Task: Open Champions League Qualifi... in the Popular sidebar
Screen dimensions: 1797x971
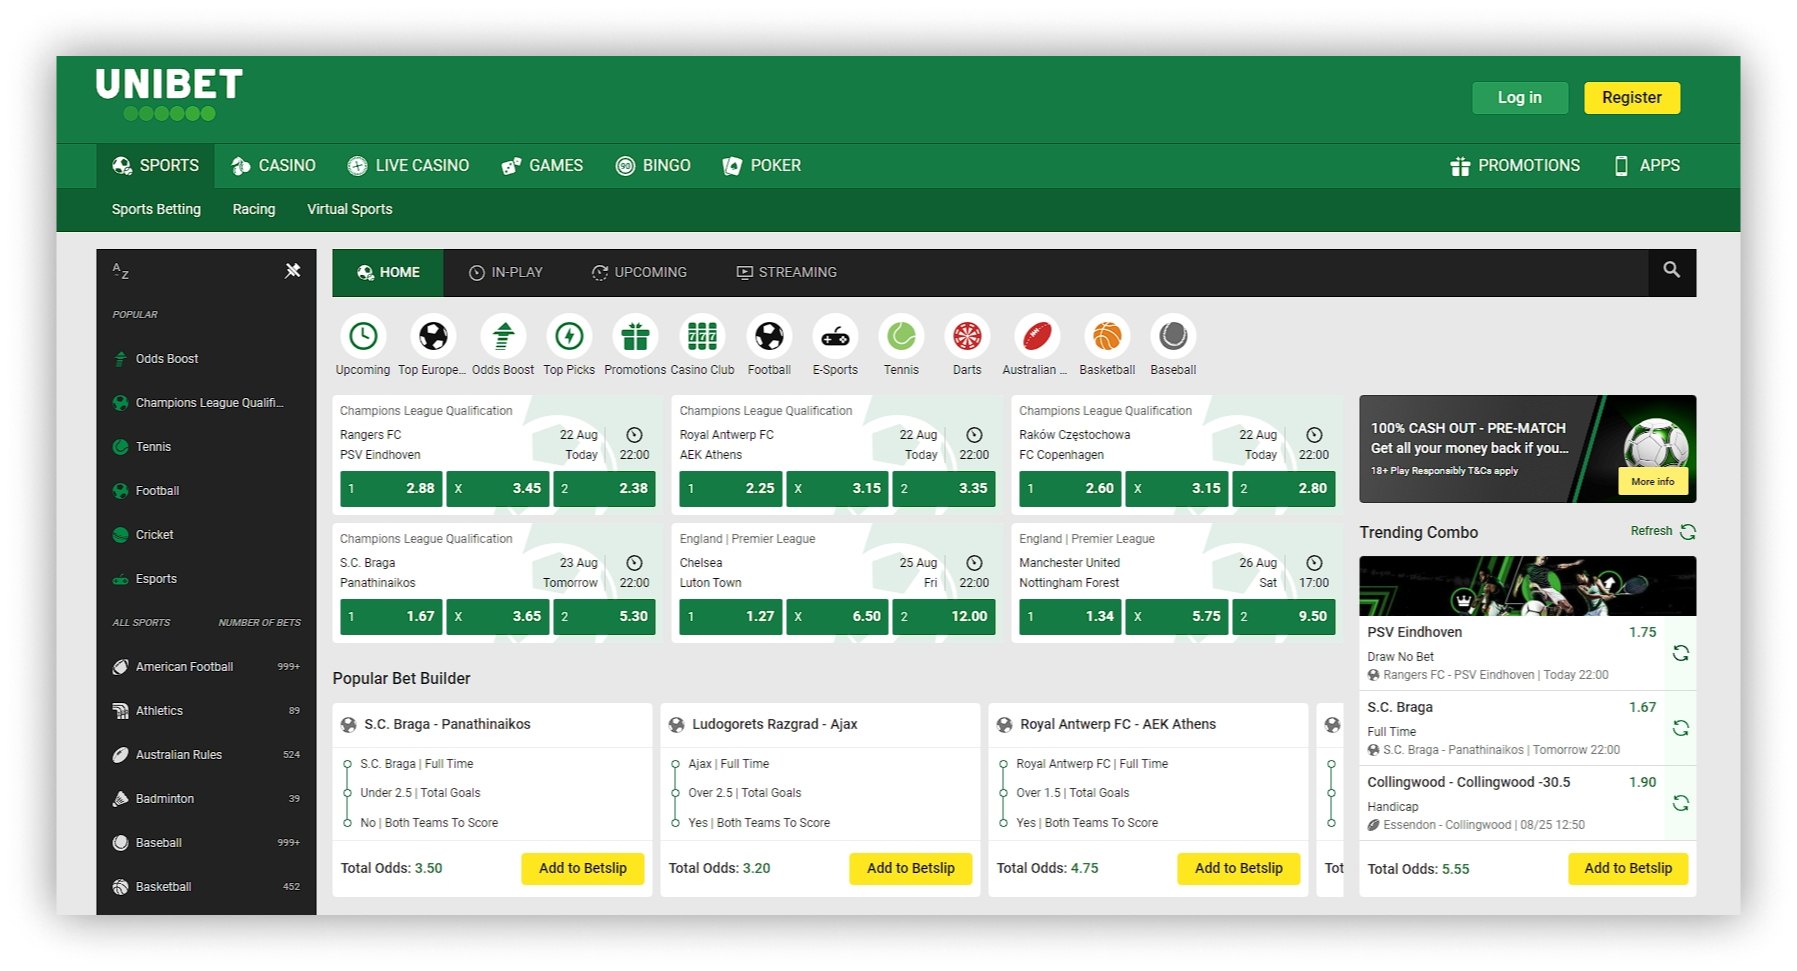Action: click(209, 402)
